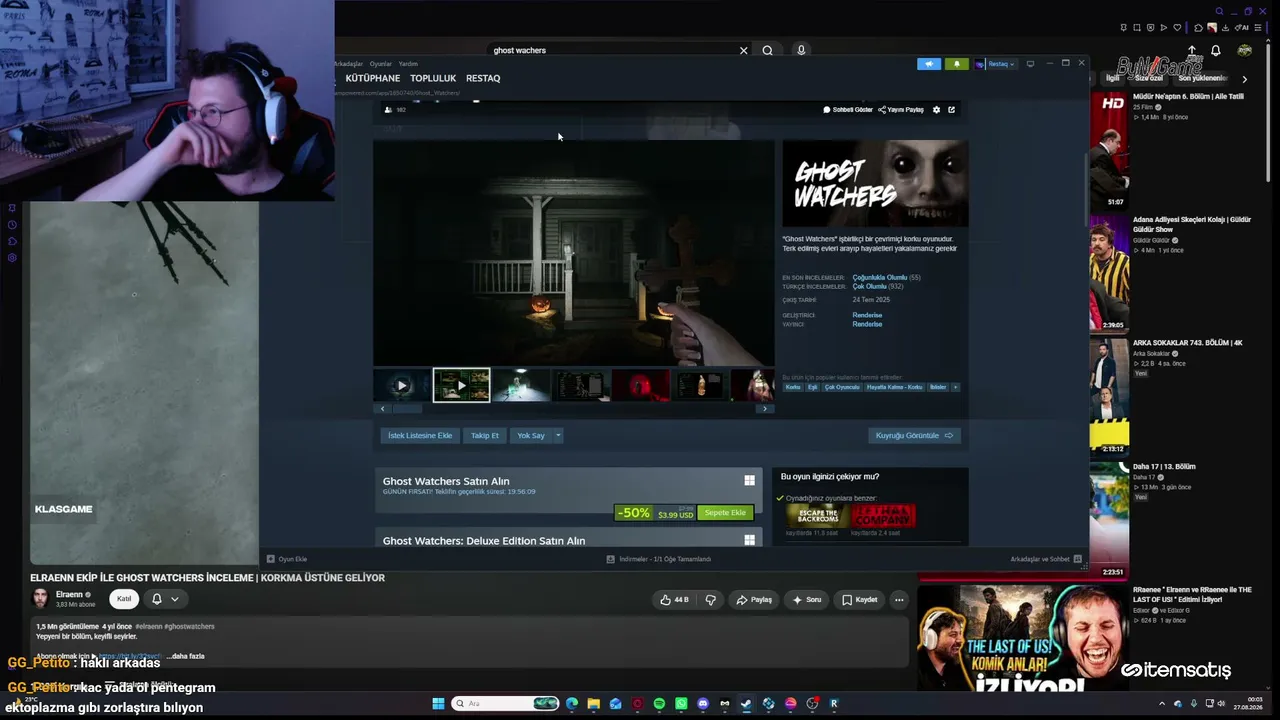The width and height of the screenshot is (1280, 720).
Task: Click the Paylaş share button under video
Action: click(754, 600)
